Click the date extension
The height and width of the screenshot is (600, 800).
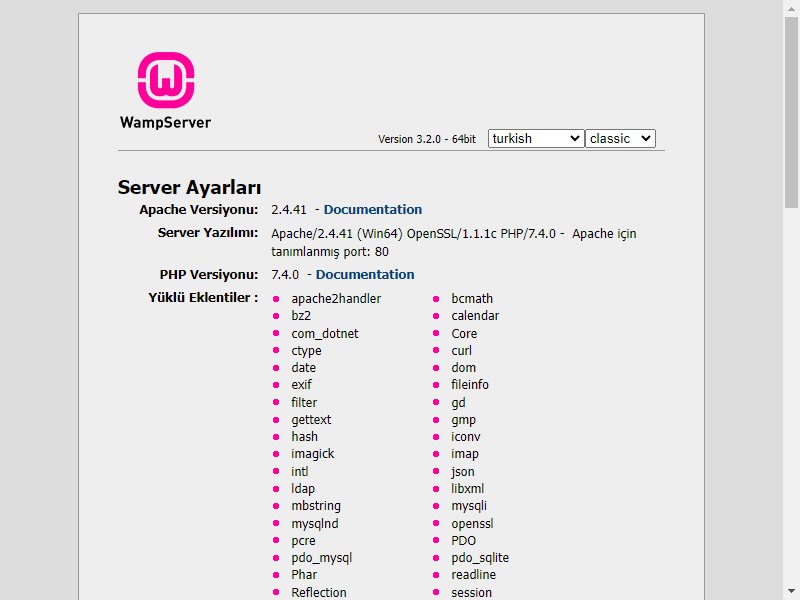304,368
